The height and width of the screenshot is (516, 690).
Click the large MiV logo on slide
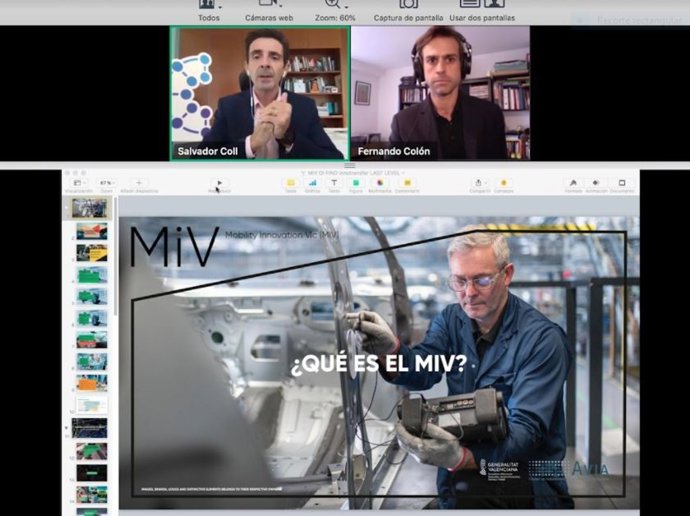click(x=175, y=246)
